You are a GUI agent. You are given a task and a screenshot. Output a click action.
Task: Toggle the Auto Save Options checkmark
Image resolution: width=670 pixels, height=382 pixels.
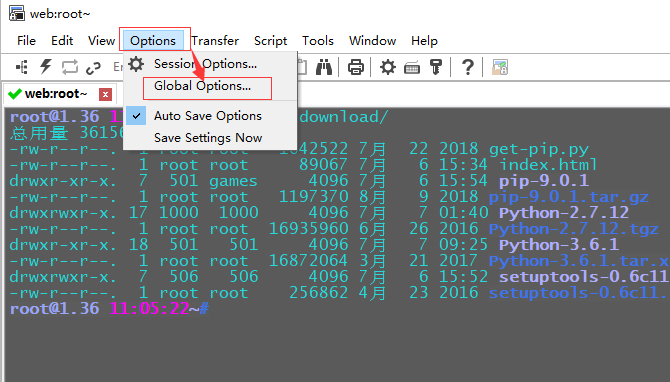point(136,116)
